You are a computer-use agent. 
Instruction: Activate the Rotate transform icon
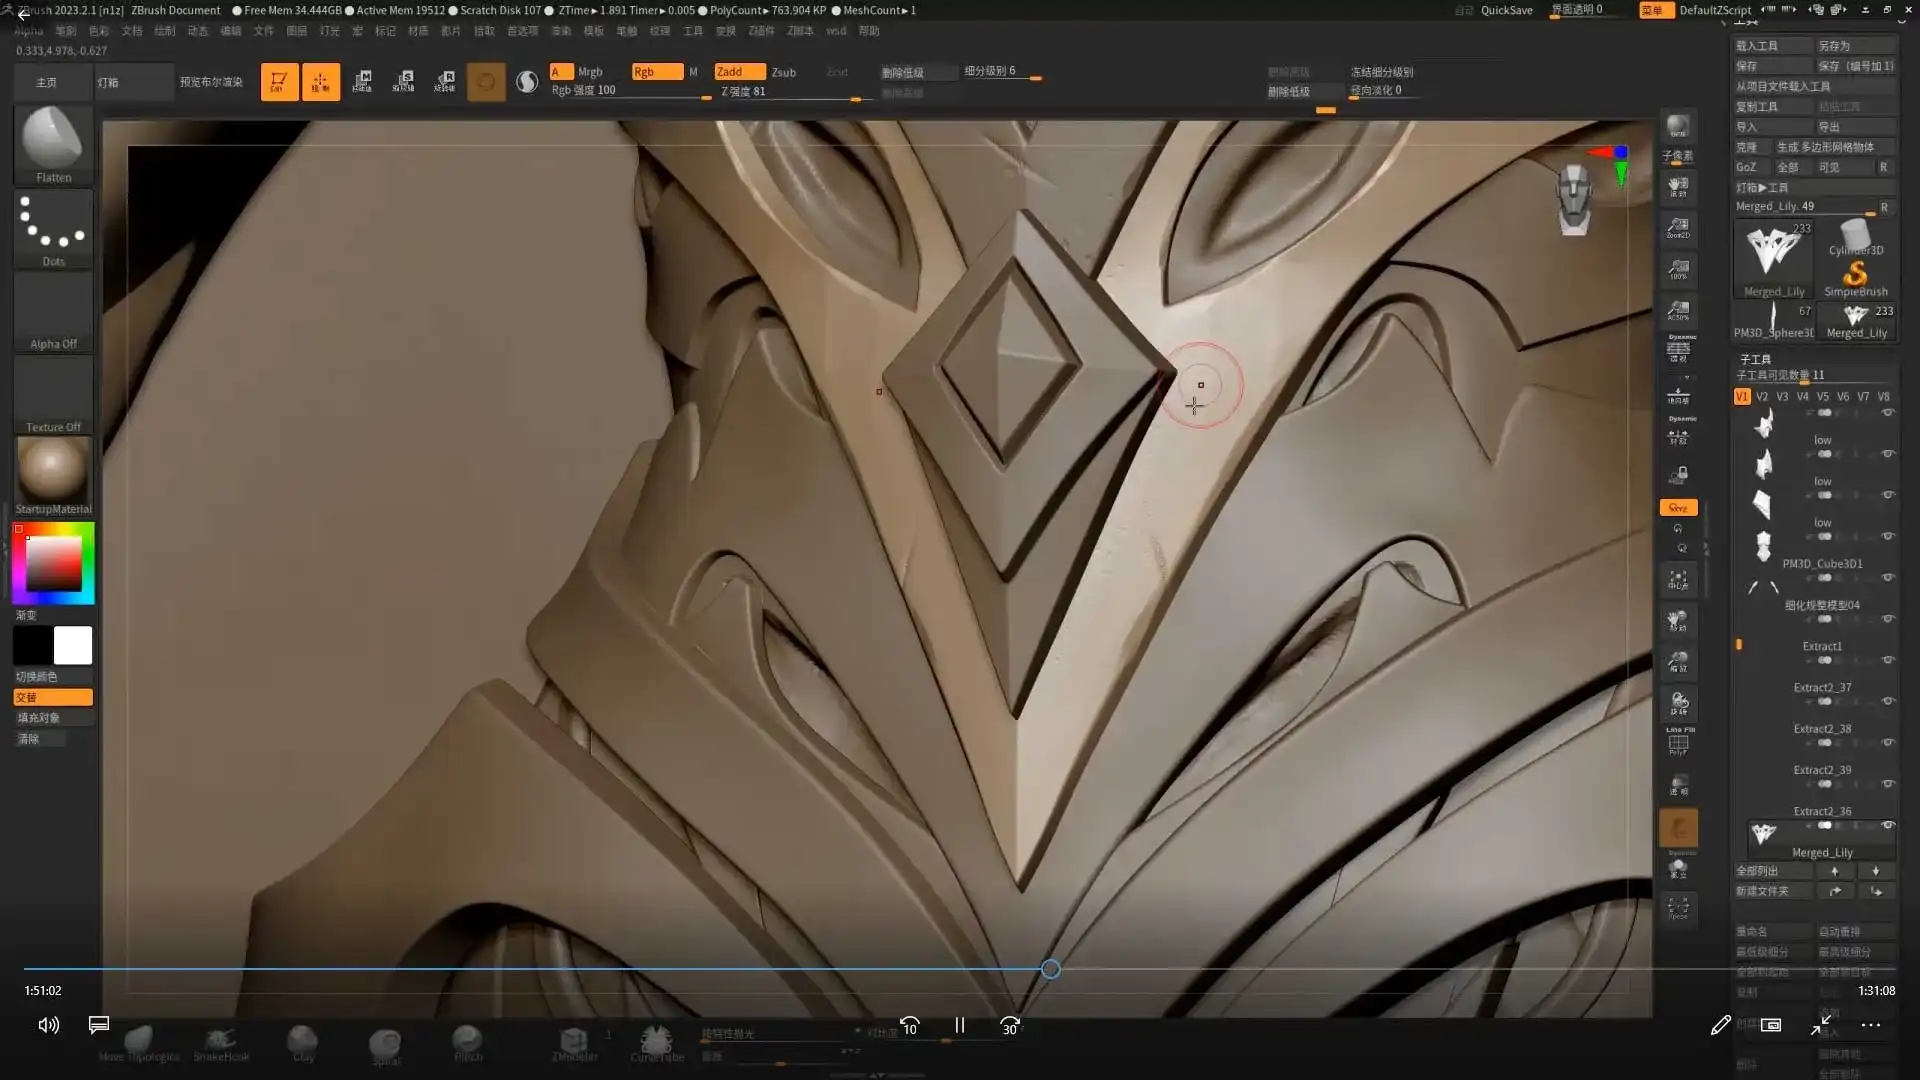pos(445,82)
